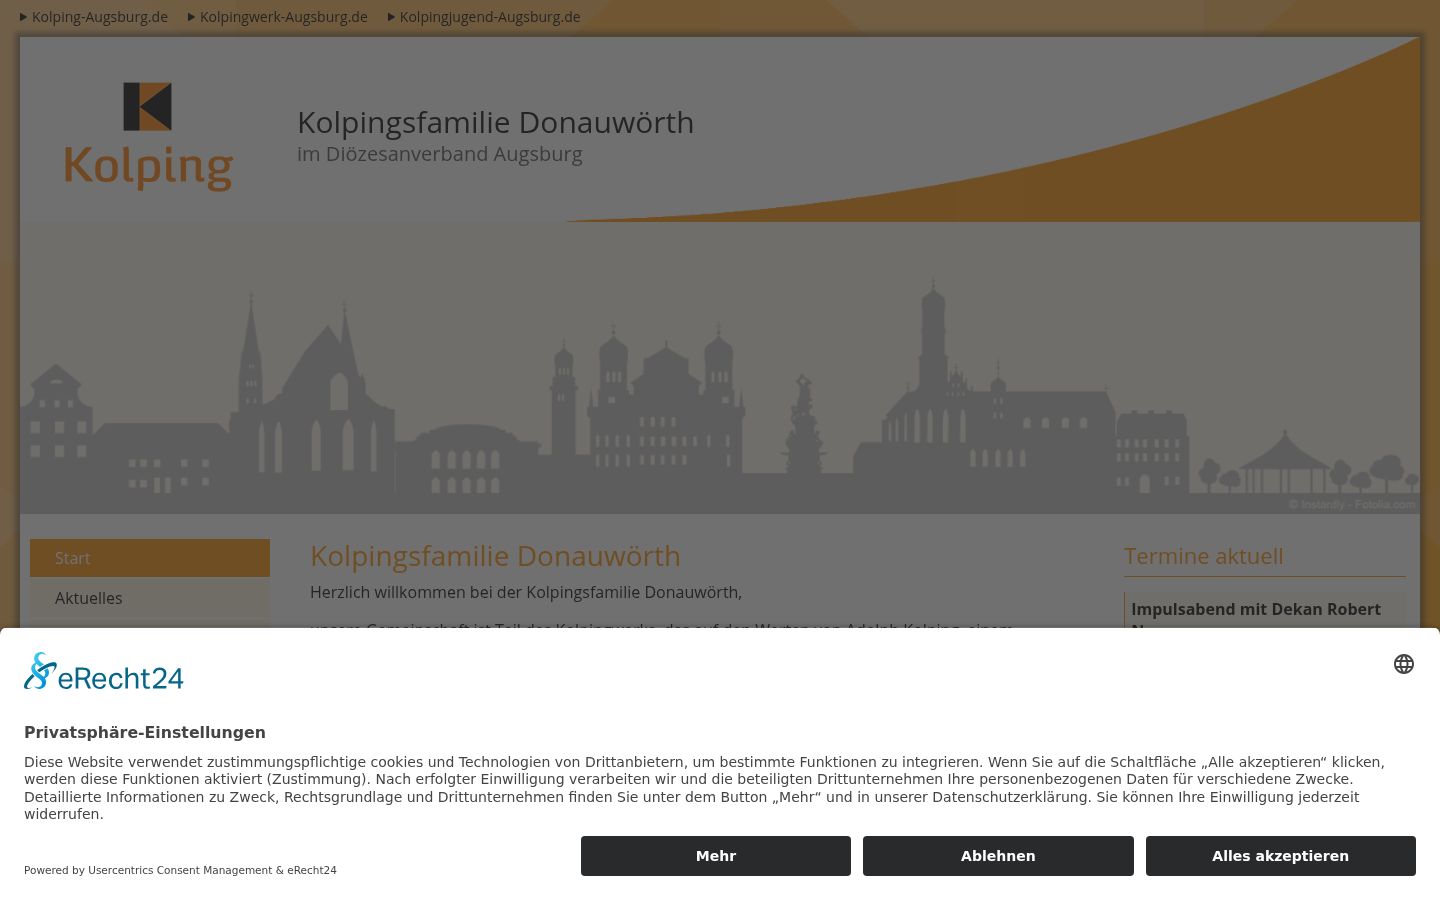Click the Kolpingsfamilie Donauwörth header title
This screenshot has height=900, width=1440.
click(495, 122)
